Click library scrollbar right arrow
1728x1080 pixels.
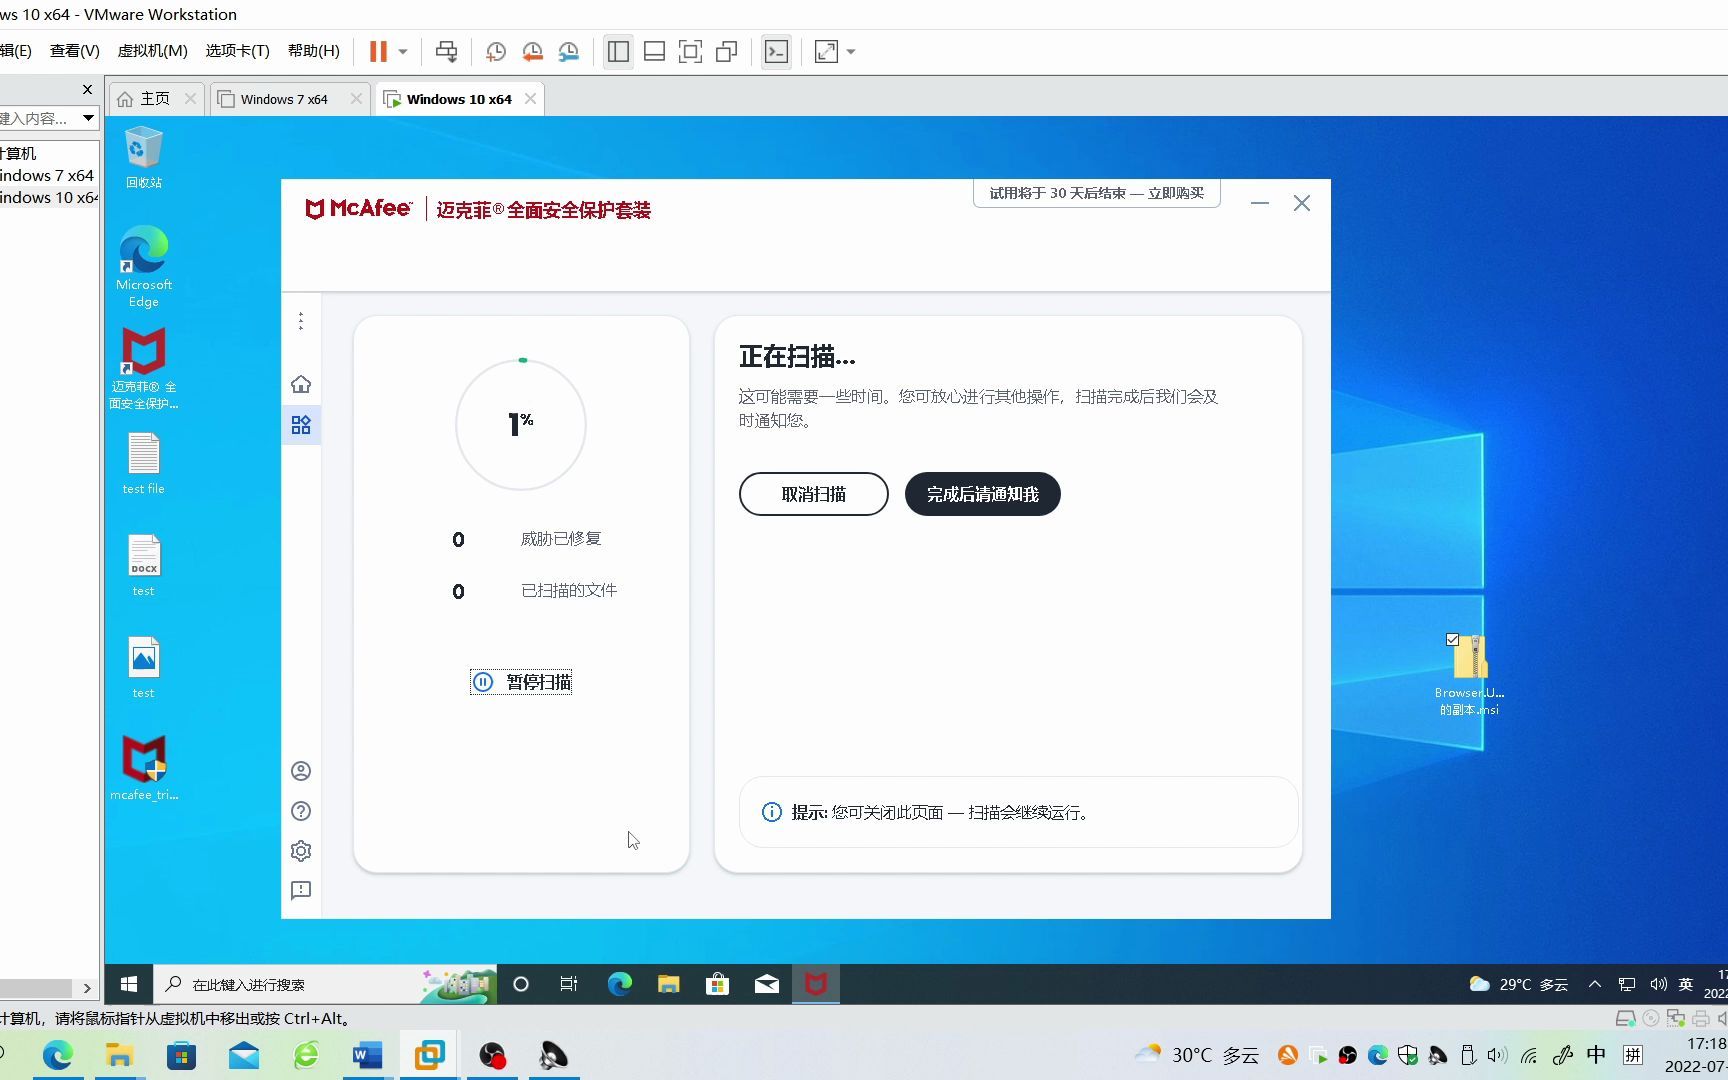[x=87, y=988]
